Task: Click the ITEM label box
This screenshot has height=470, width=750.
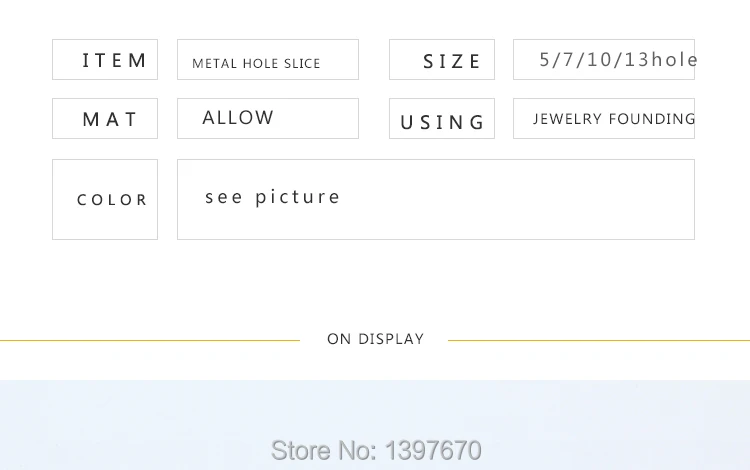Action: (x=105, y=60)
